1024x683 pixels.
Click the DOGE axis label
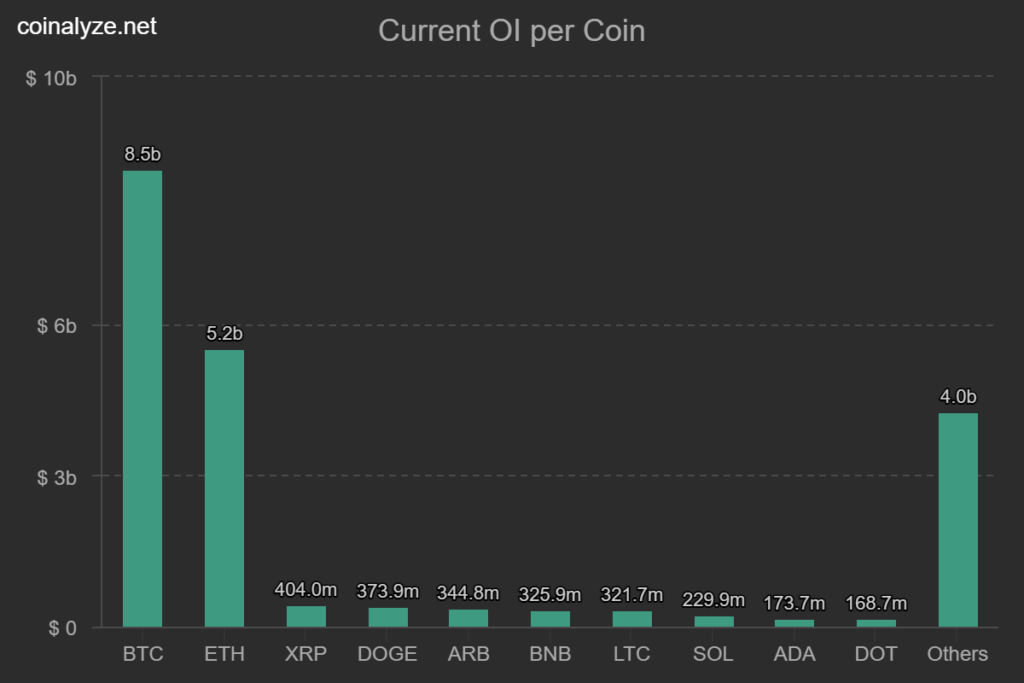(387, 654)
